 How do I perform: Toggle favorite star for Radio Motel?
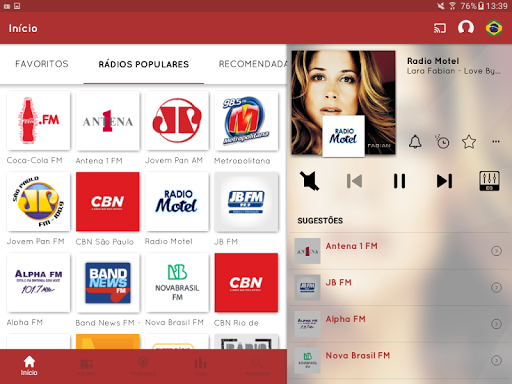pyautogui.click(x=469, y=142)
